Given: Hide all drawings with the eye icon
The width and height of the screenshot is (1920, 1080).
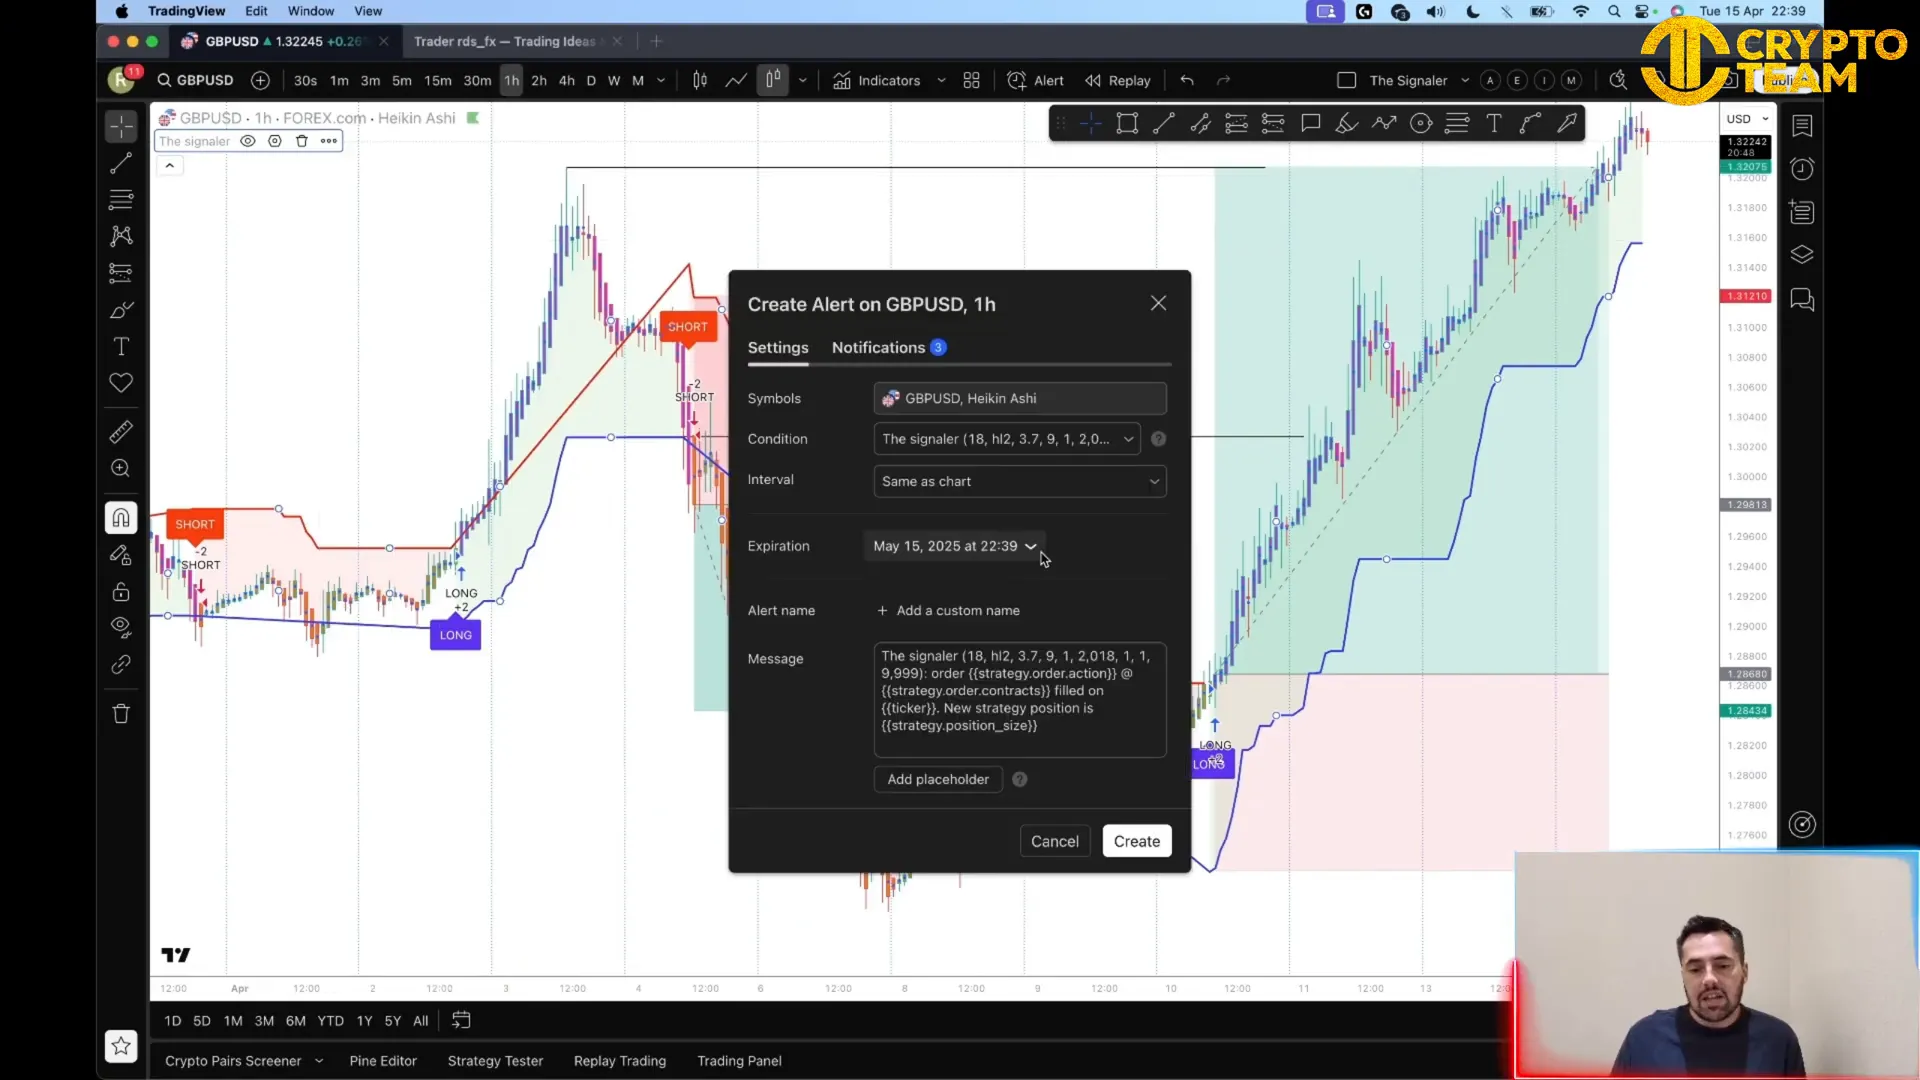Looking at the screenshot, I should [121, 627].
